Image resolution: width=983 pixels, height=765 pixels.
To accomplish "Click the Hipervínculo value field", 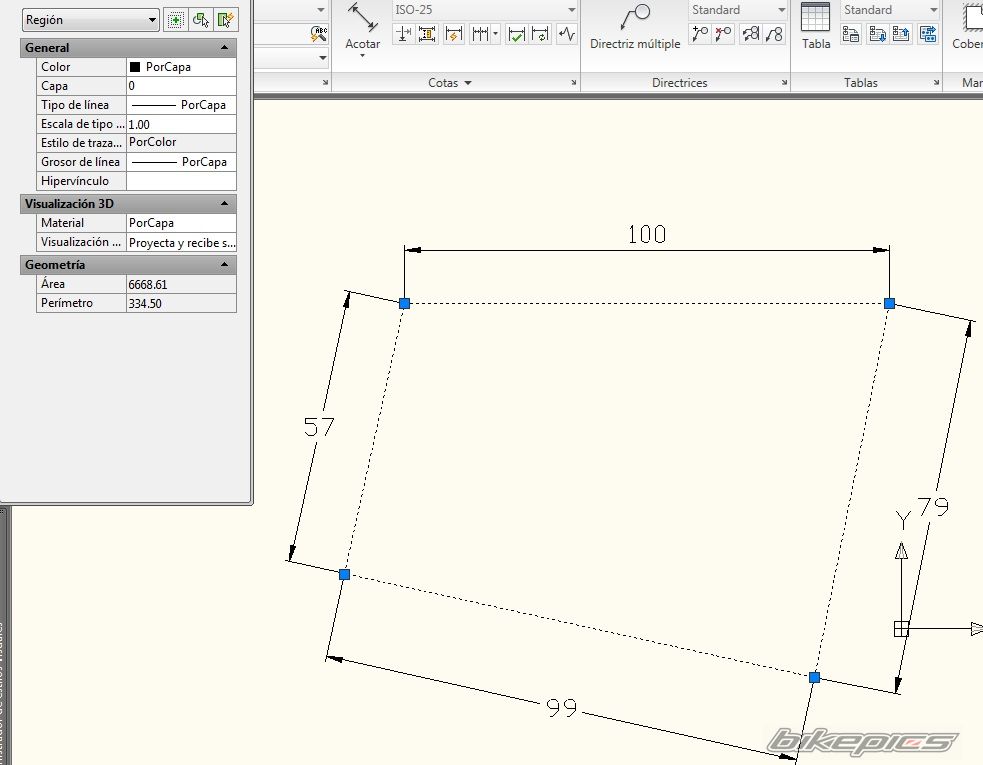I will tap(181, 181).
